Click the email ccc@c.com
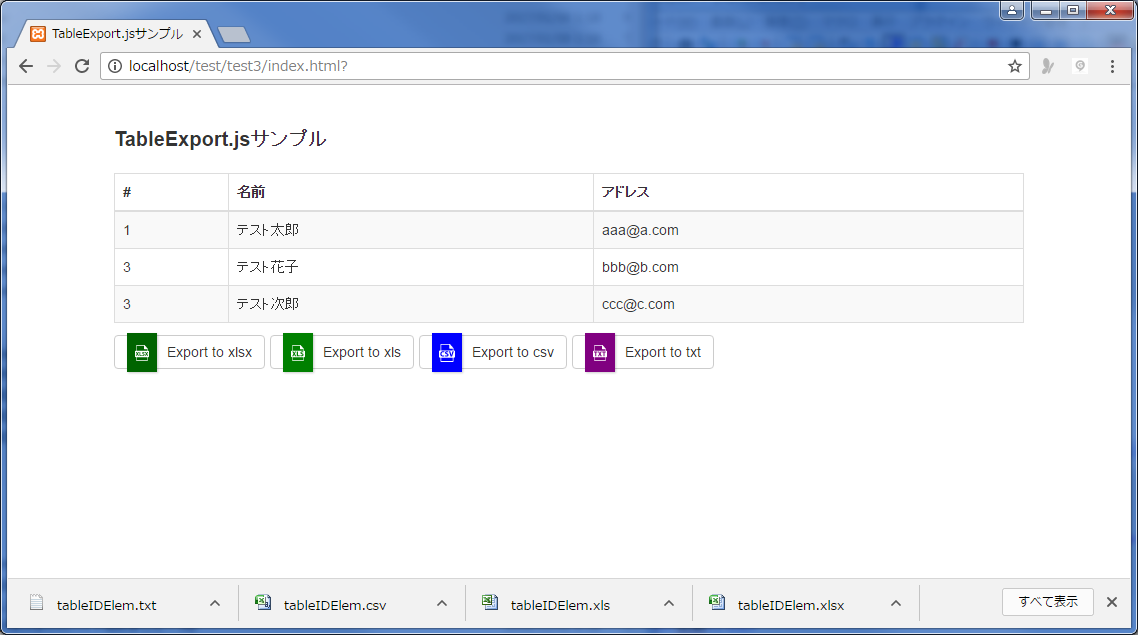Viewport: 1138px width, 635px height. click(638, 305)
